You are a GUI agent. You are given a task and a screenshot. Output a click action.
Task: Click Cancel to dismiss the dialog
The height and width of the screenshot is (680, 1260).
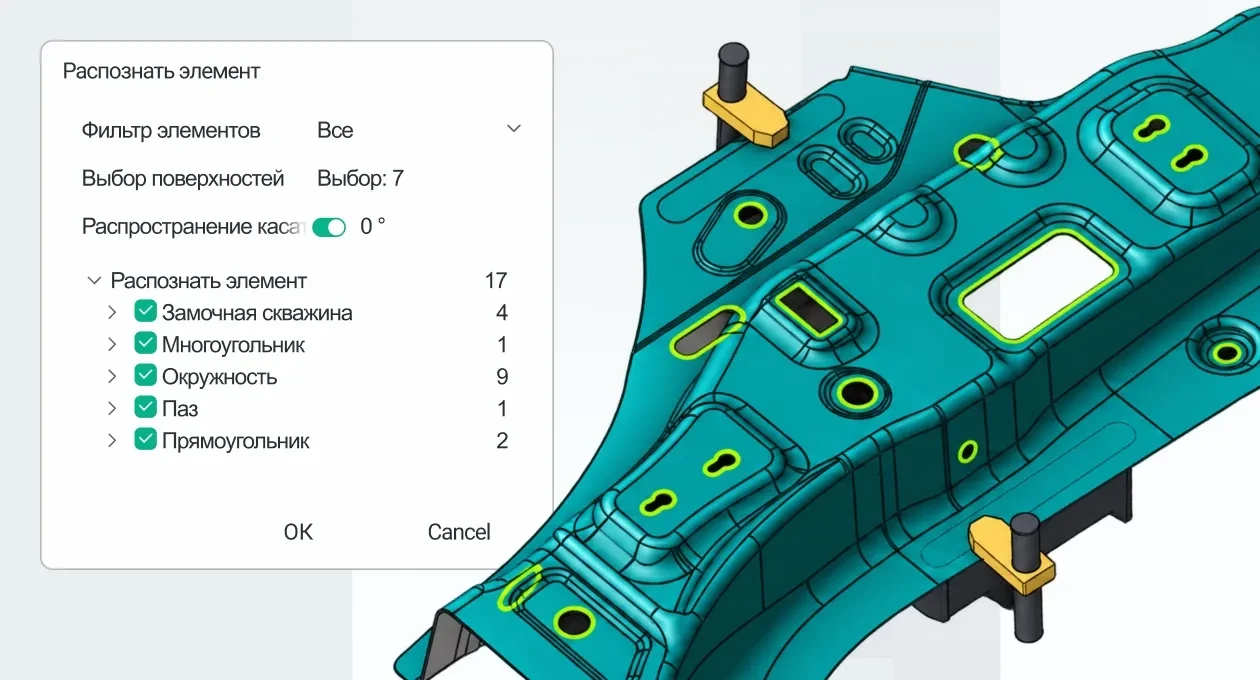point(459,532)
